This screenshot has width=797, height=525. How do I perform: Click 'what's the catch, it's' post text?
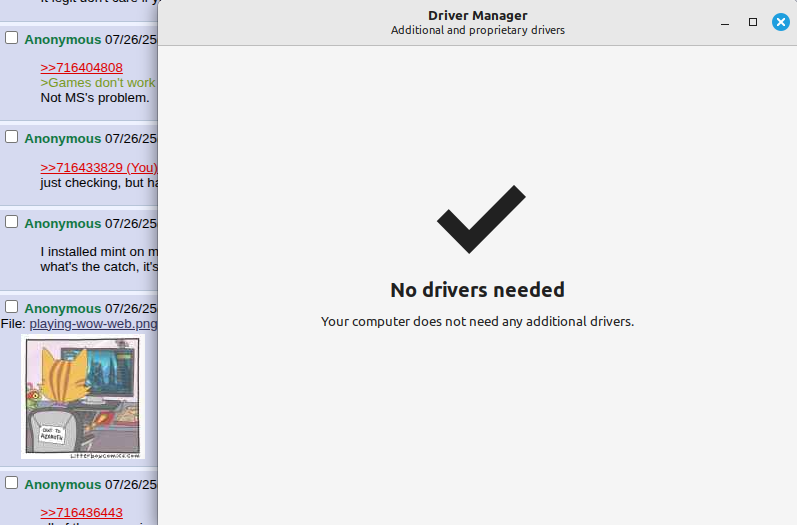coord(99,267)
